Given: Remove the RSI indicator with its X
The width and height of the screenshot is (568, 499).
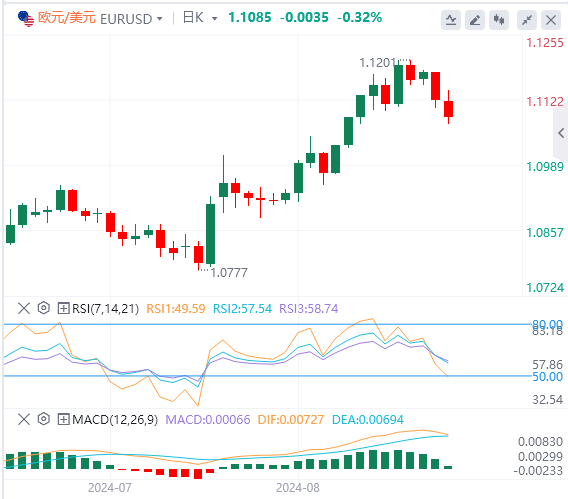Looking at the screenshot, I should click(24, 309).
